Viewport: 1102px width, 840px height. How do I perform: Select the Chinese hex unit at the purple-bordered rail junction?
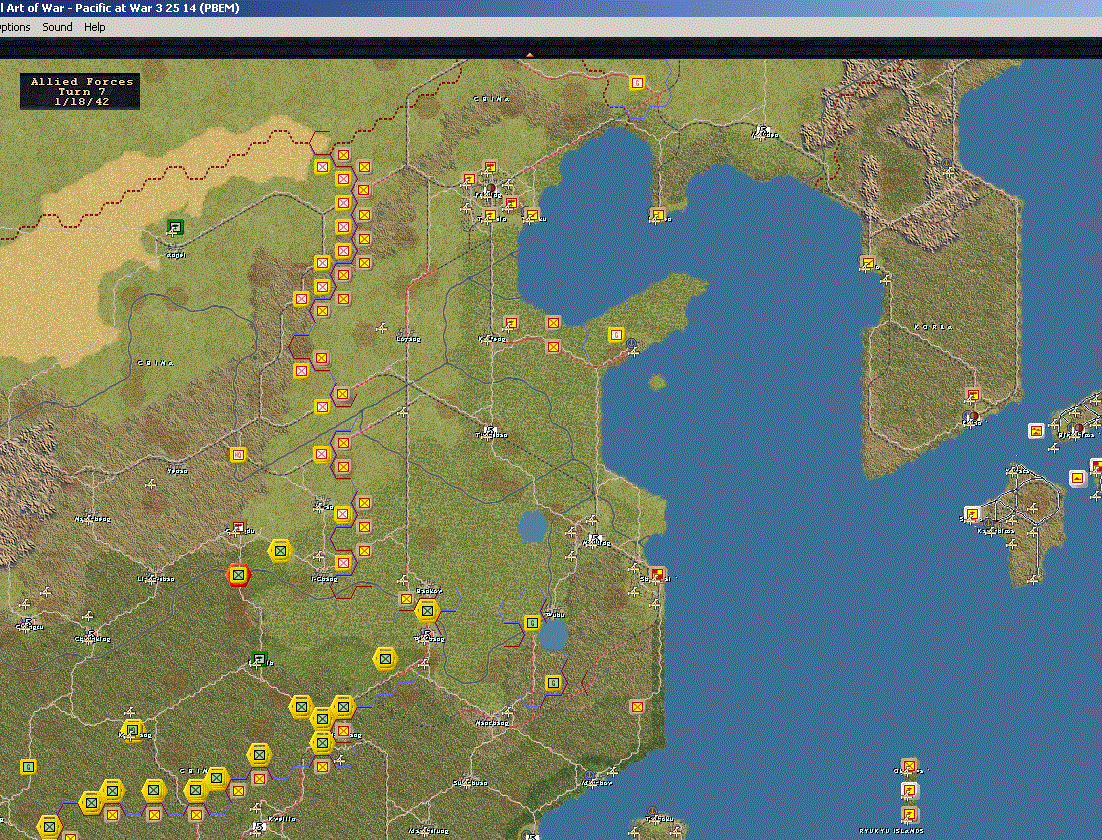click(427, 611)
